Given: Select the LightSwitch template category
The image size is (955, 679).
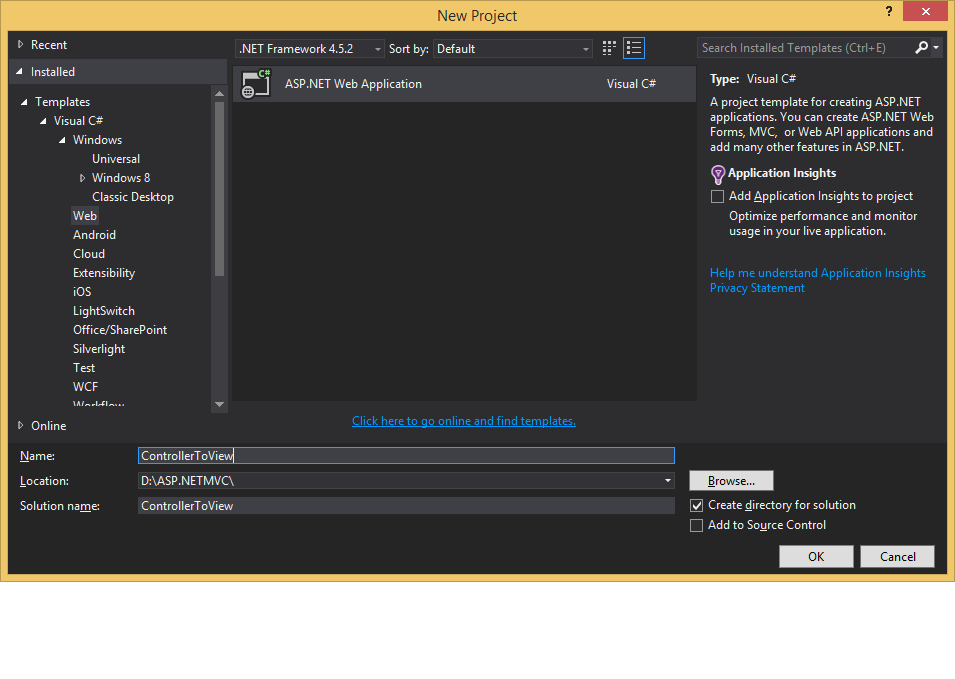Looking at the screenshot, I should click(x=104, y=311).
